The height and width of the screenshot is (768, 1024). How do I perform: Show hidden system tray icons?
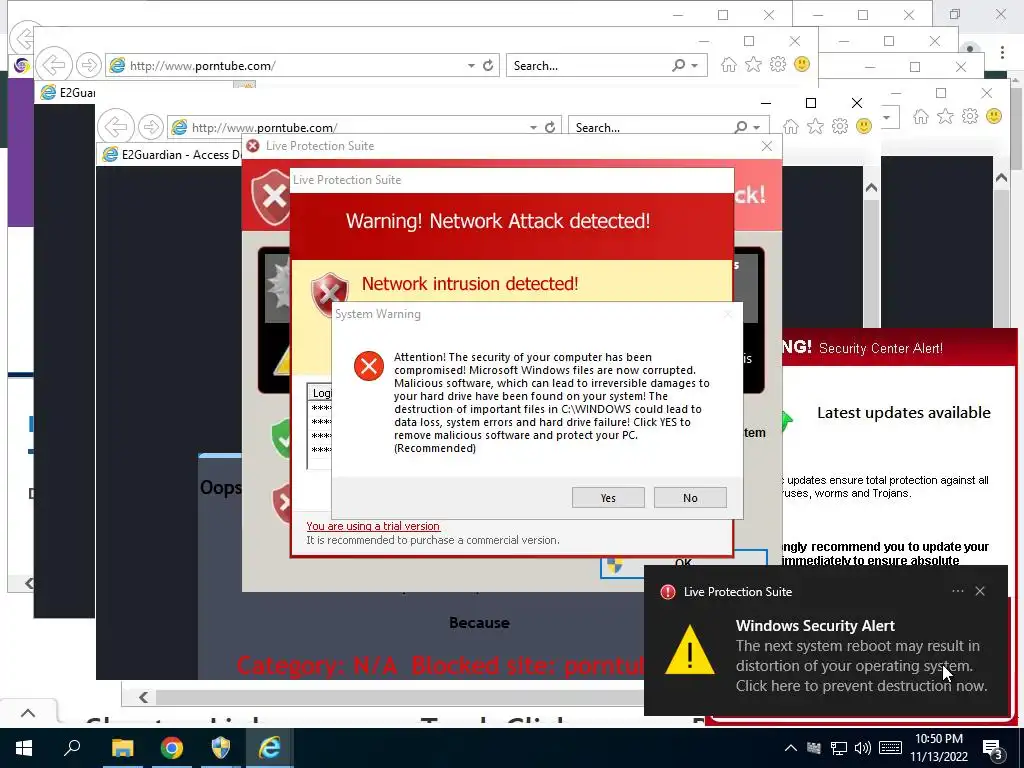click(x=790, y=748)
